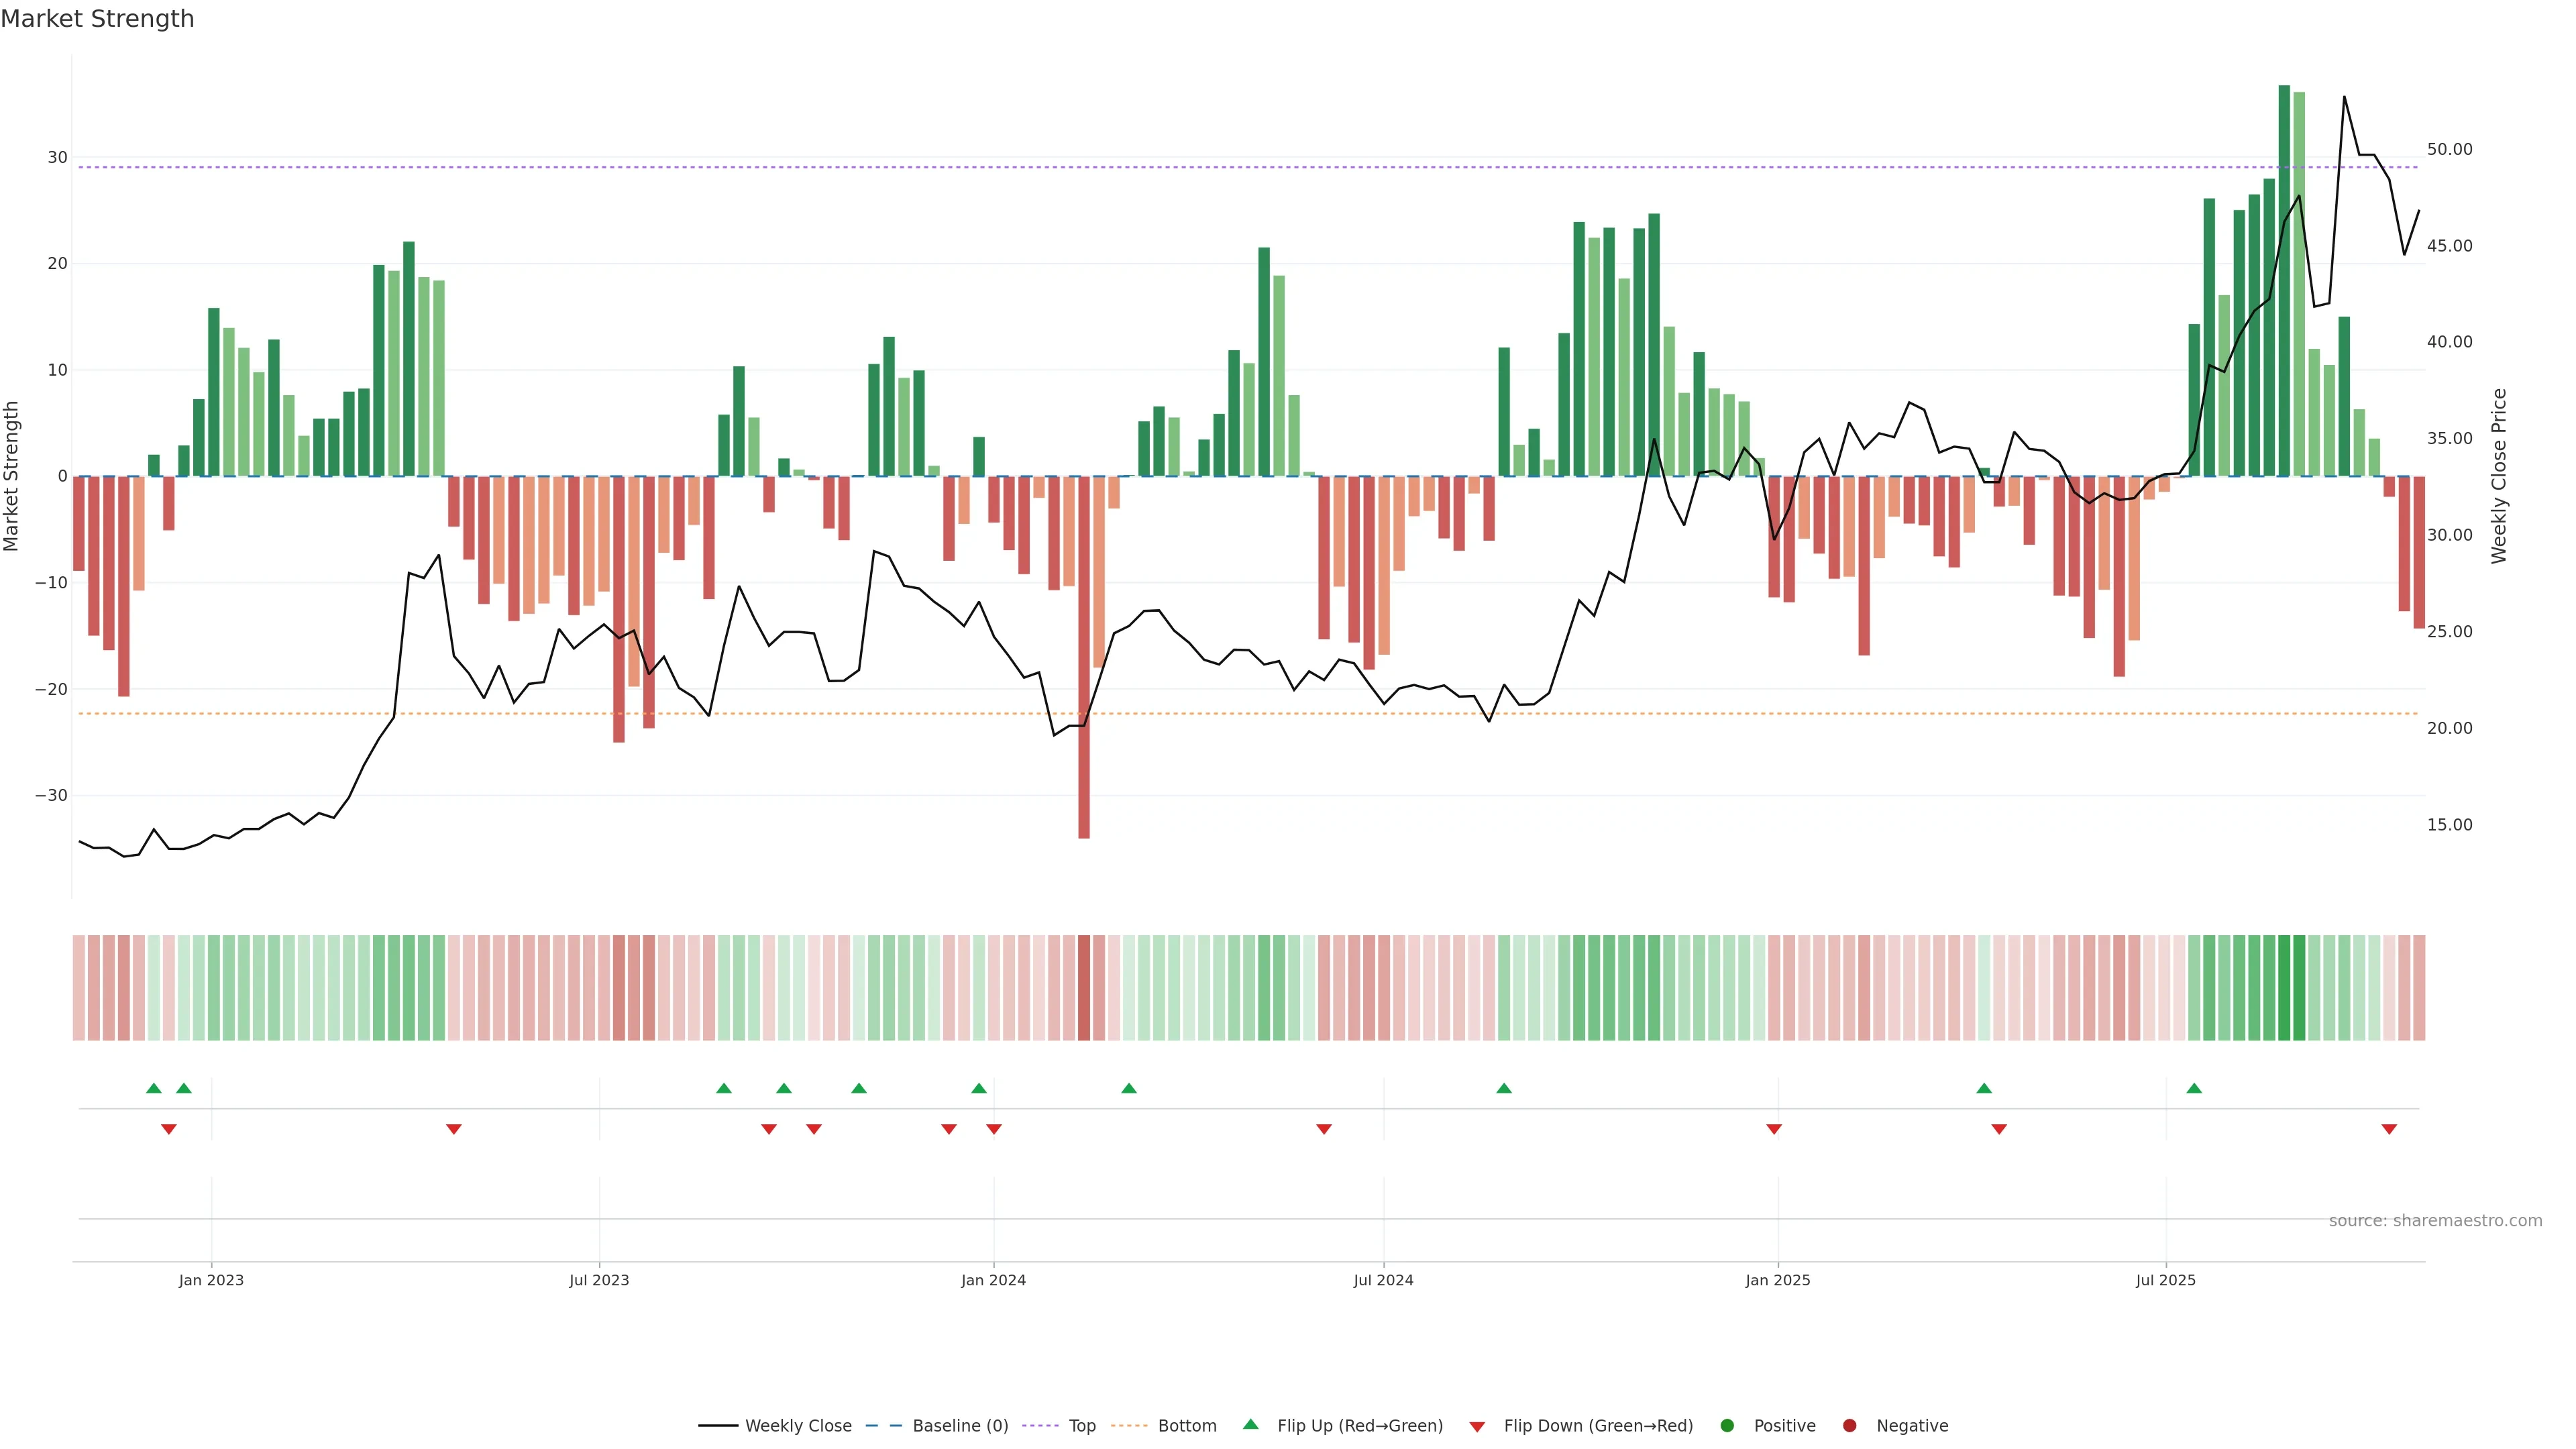Viewport: 2576px width, 1449px height.
Task: Click the Jul 2023 x-axis label
Action: [x=599, y=1280]
